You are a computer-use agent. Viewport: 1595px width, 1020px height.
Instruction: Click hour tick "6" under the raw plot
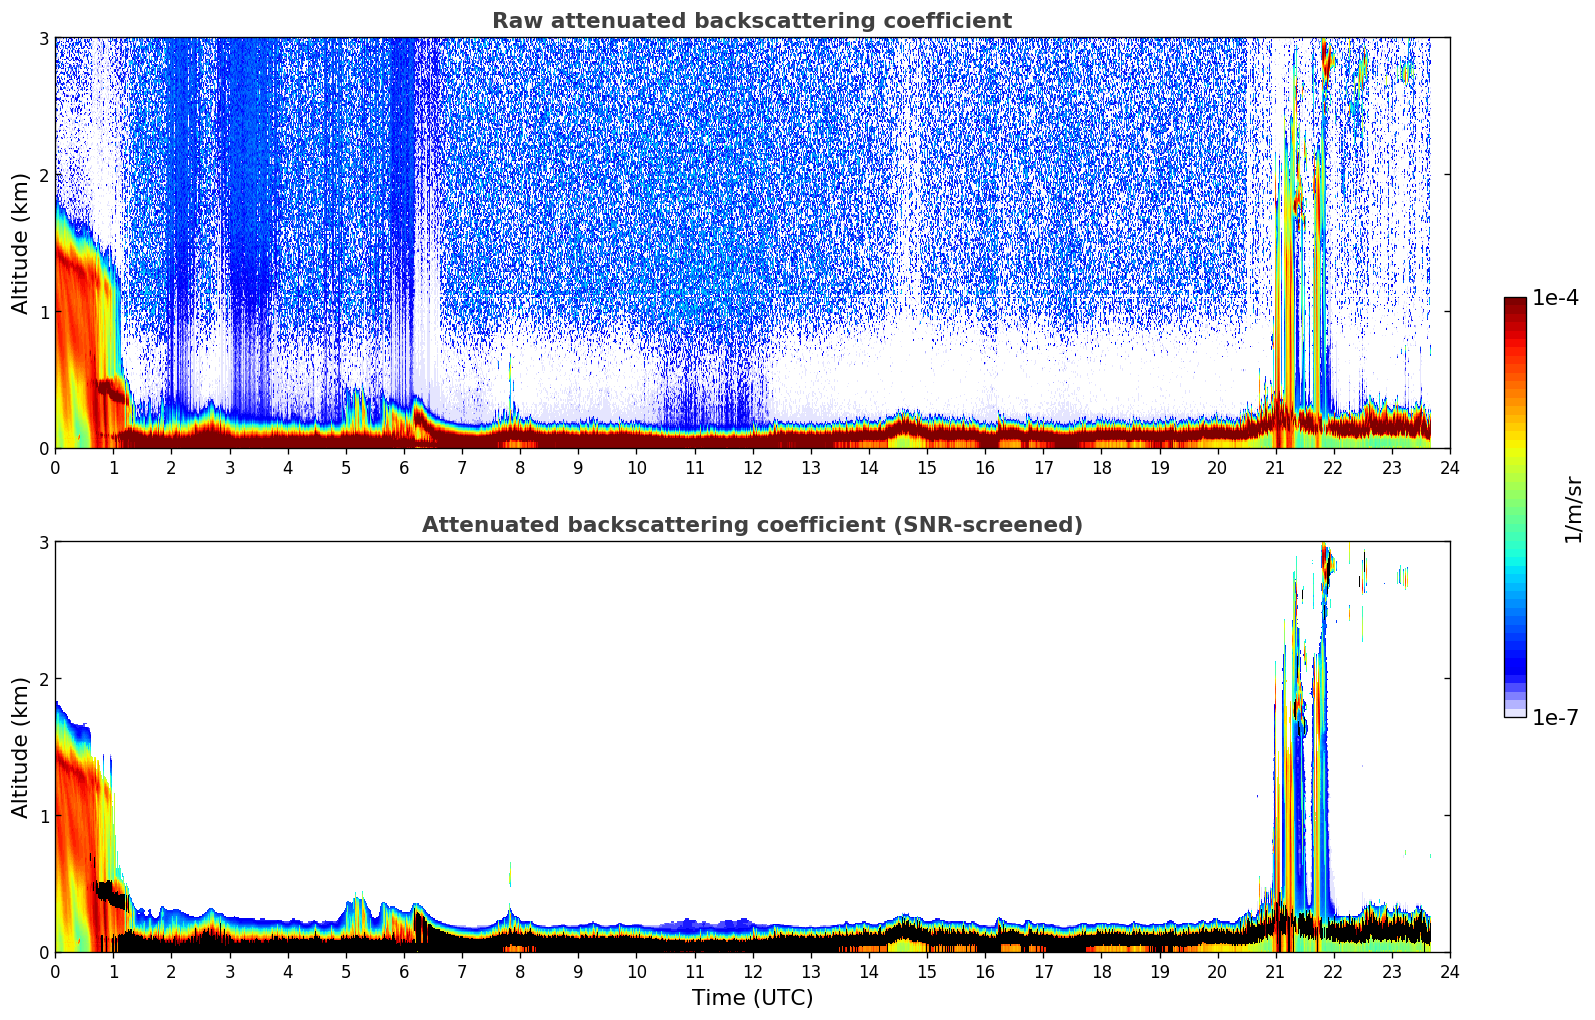404,468
